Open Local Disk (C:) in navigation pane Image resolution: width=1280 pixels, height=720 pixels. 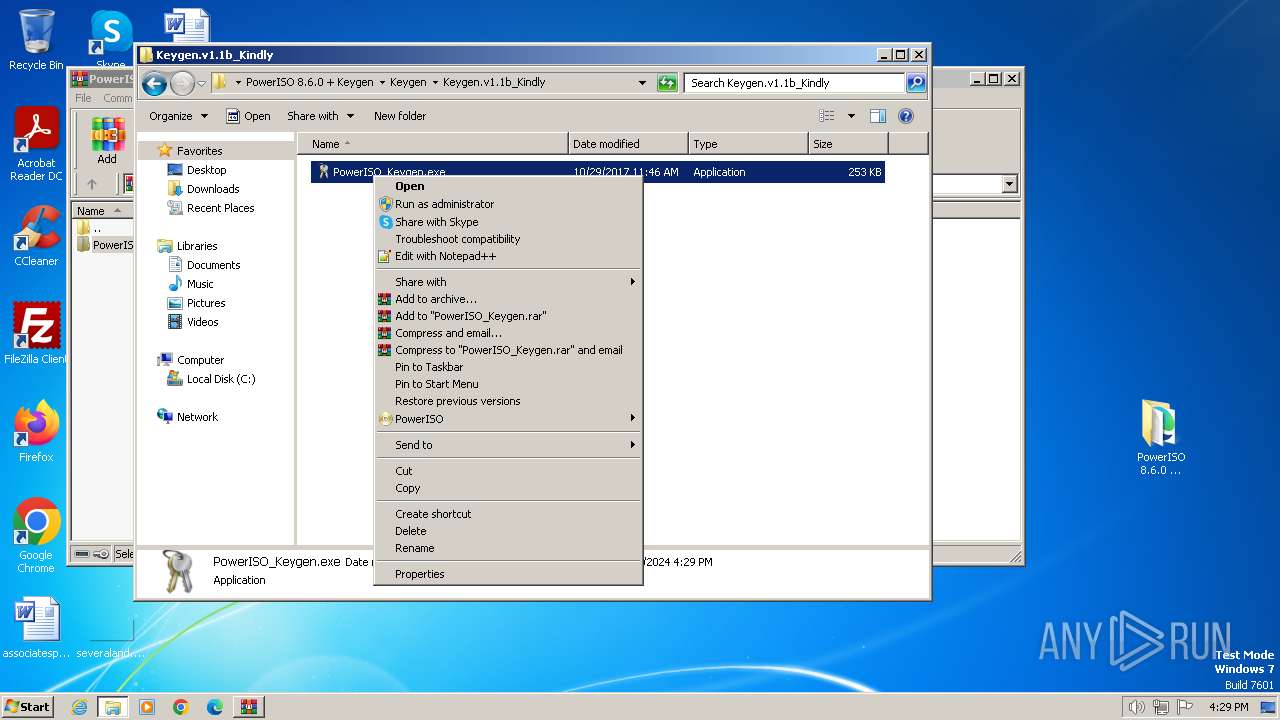221,379
